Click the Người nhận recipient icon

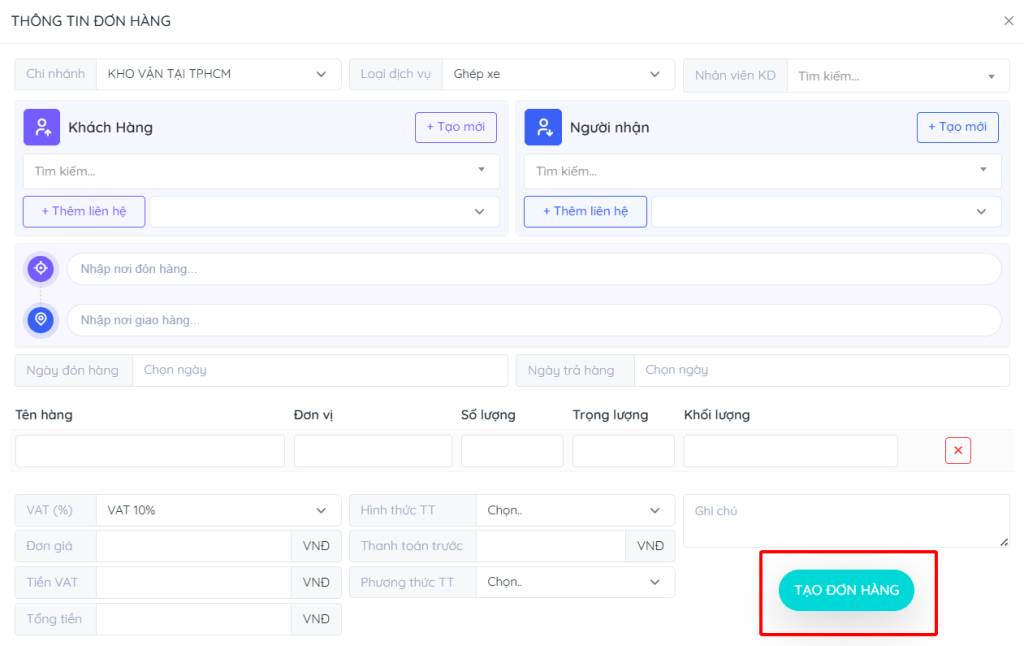543,127
